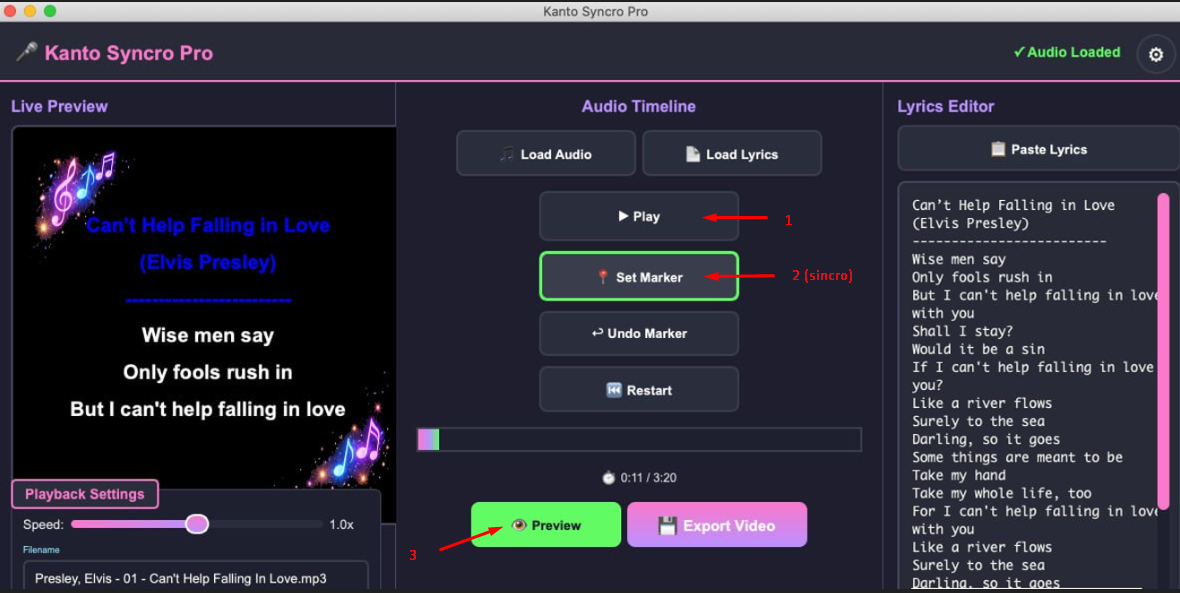The image size is (1180, 593).
Task: Open settings via the gear icon
Action: (1156, 55)
